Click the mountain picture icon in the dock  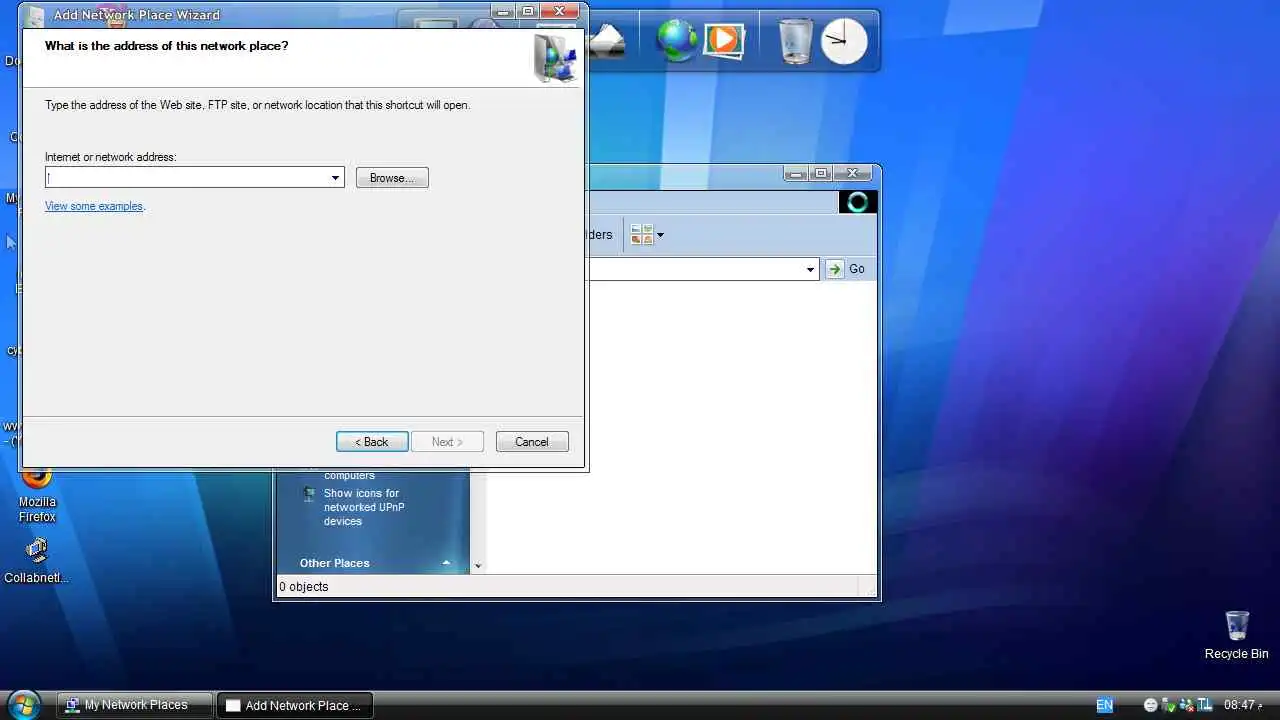pyautogui.click(x=606, y=42)
